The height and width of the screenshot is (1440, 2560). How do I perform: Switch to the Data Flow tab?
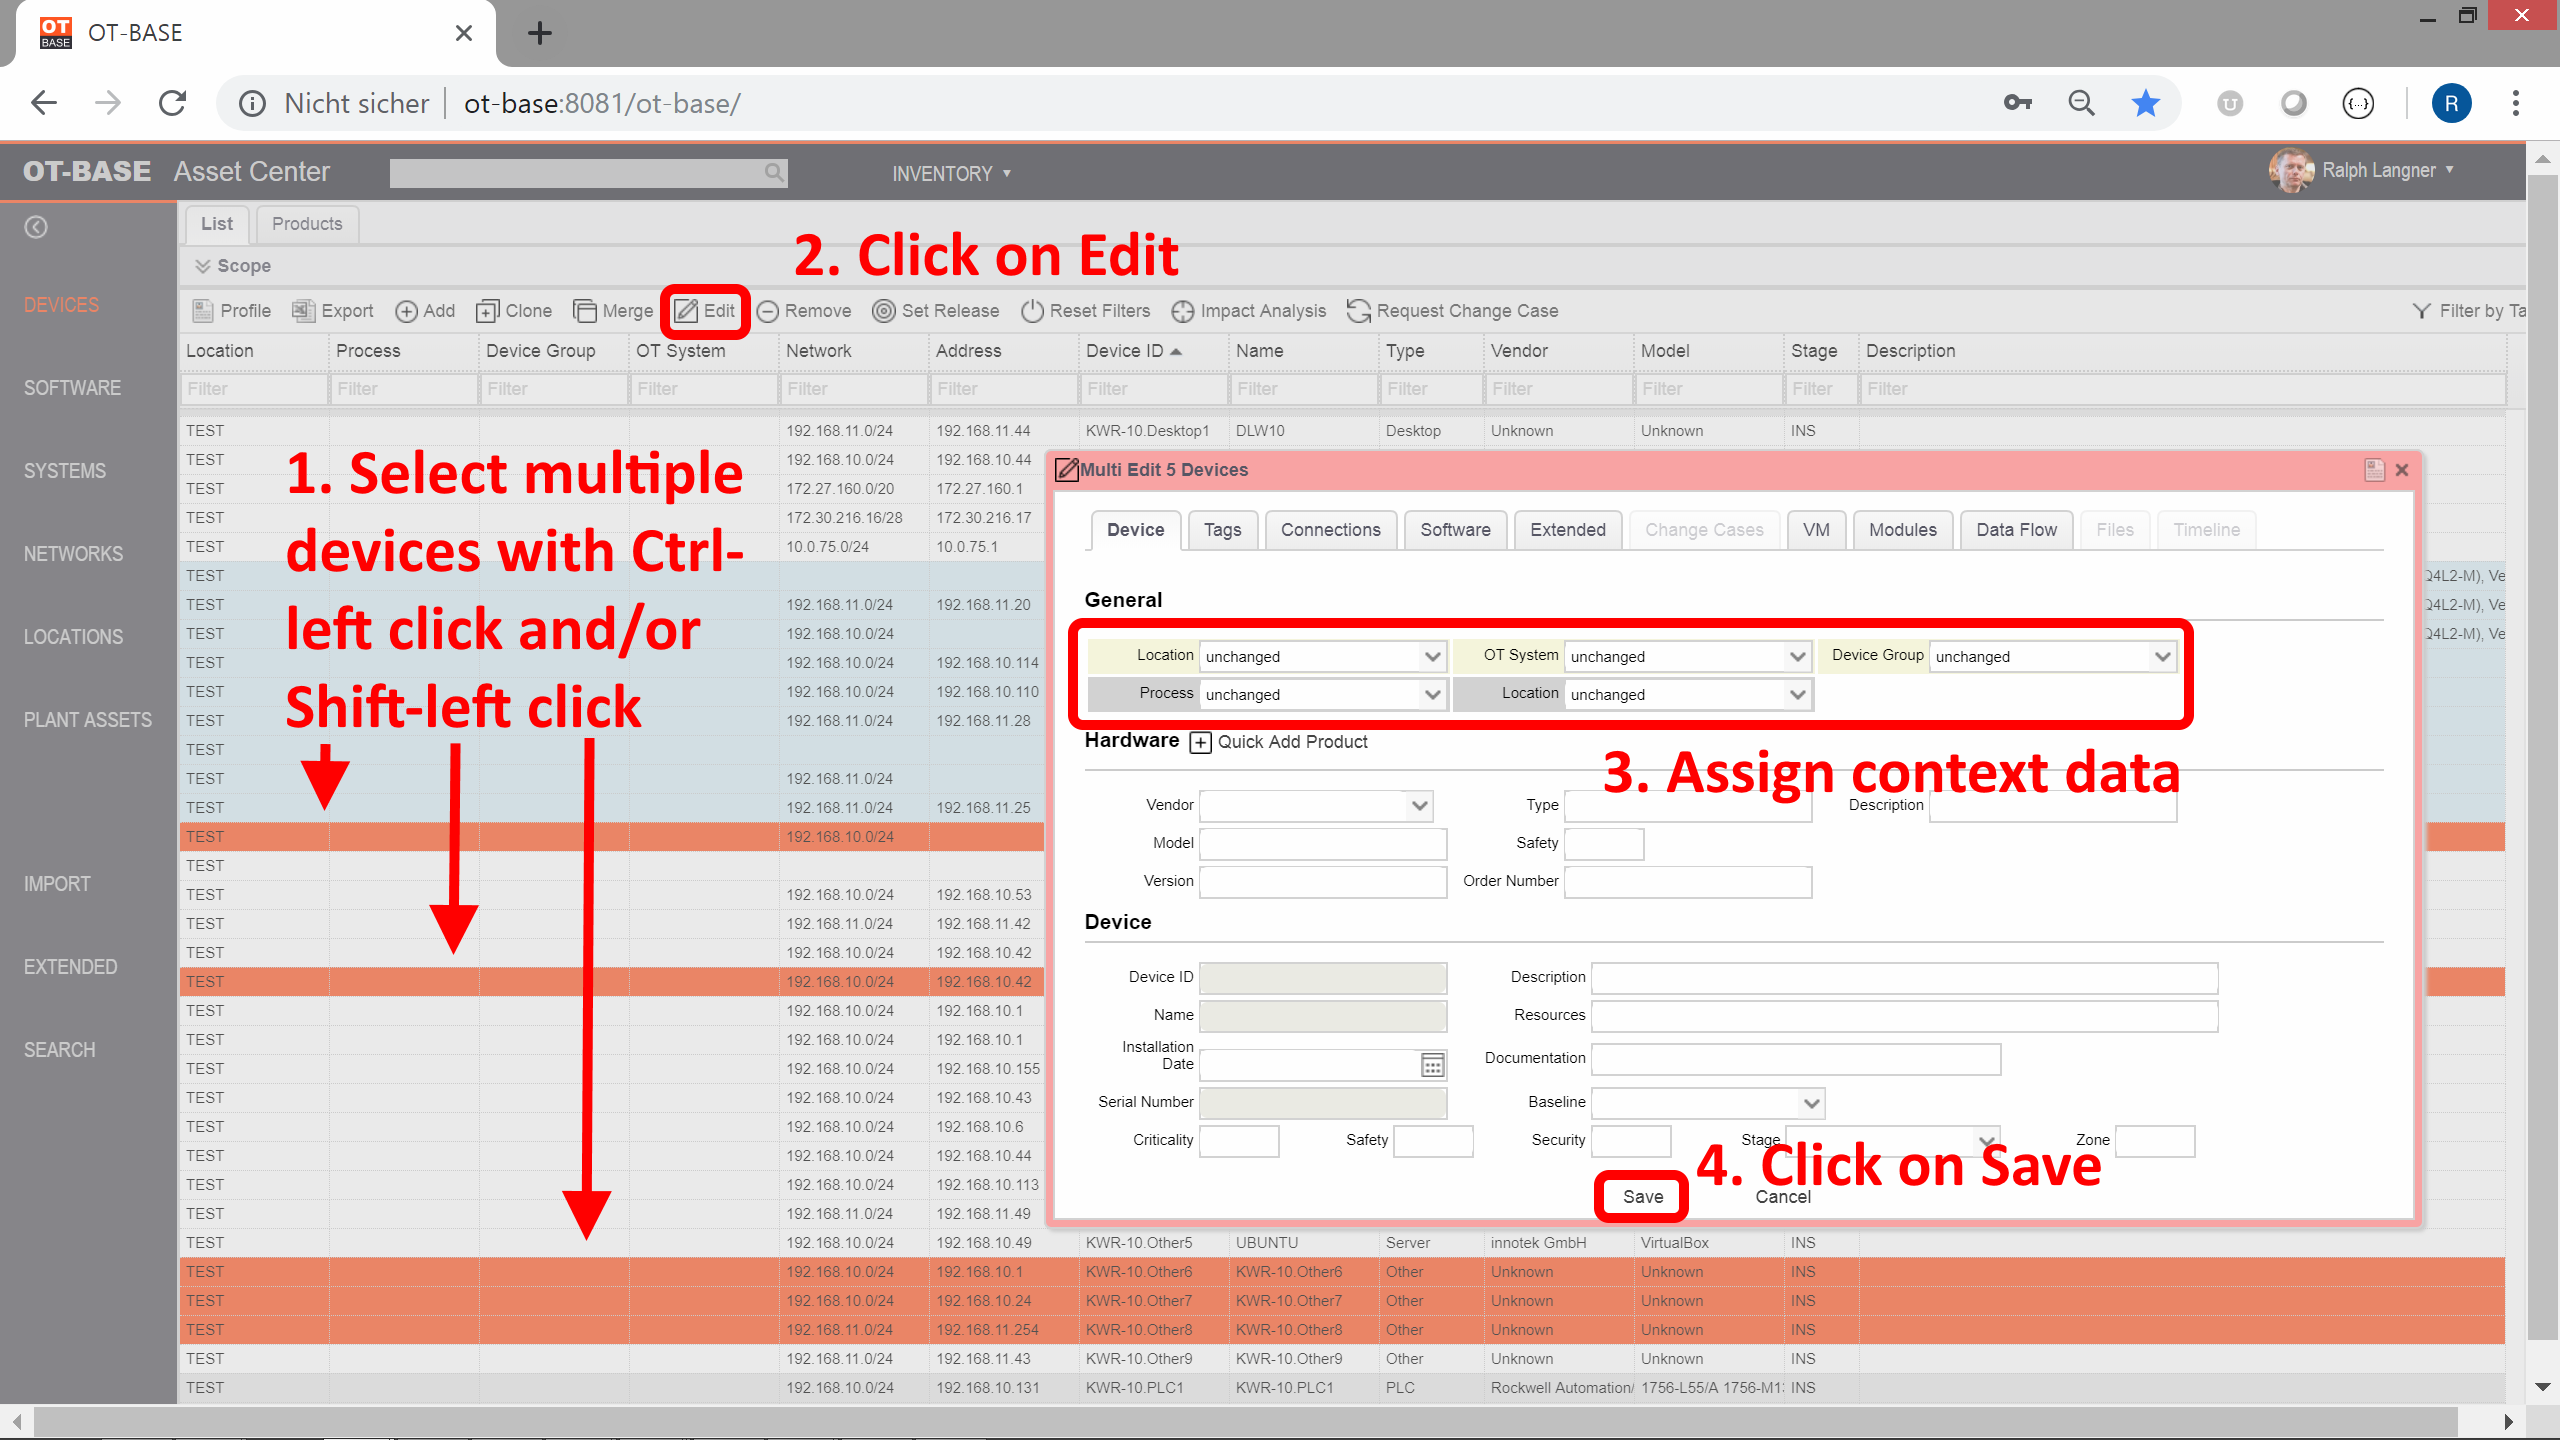2016,530
